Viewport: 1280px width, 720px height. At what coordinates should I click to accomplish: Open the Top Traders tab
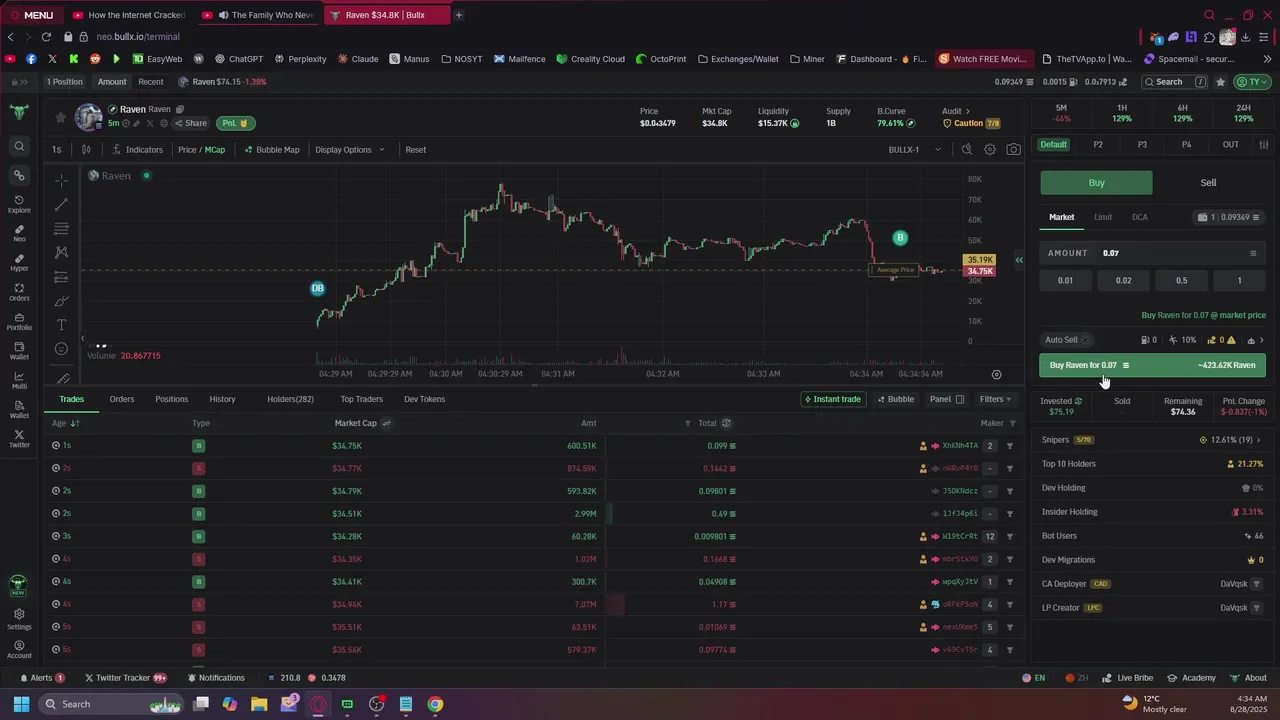(361, 399)
